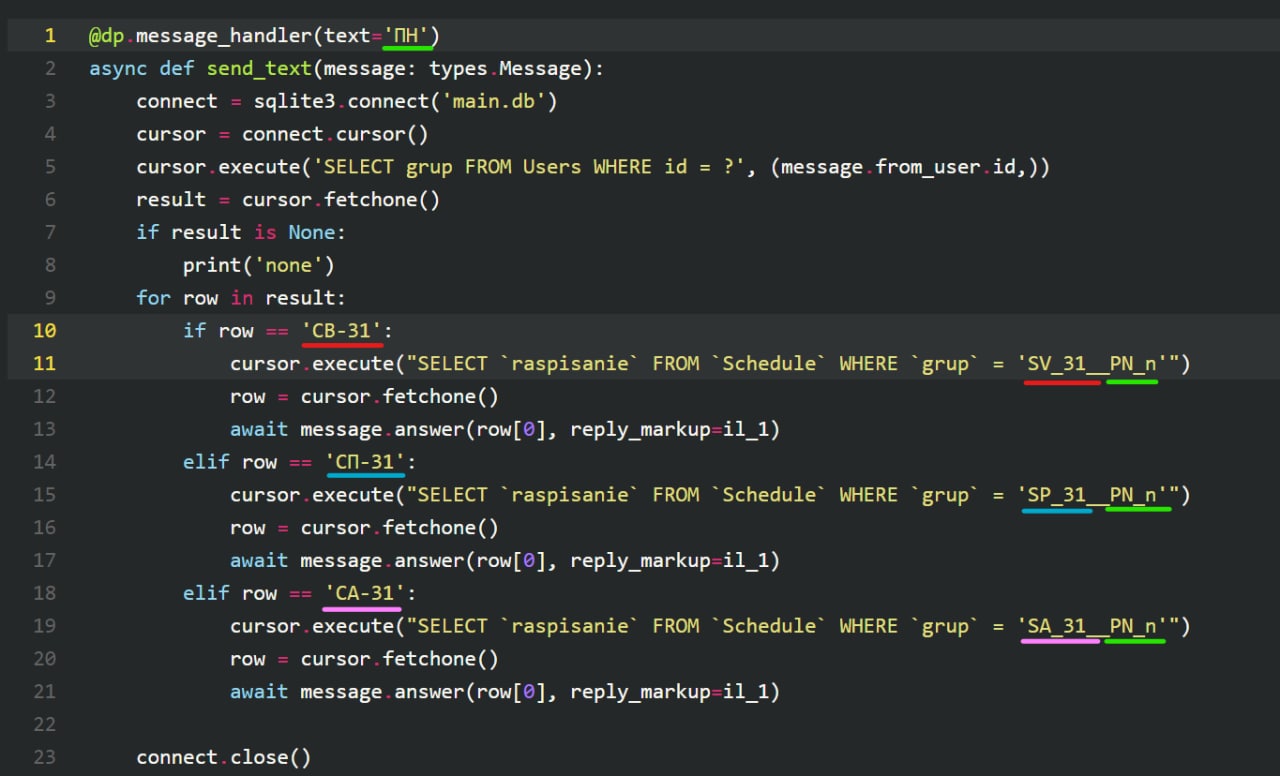Click line number 14 in gutter
This screenshot has height=776, width=1280.
pos(44,462)
